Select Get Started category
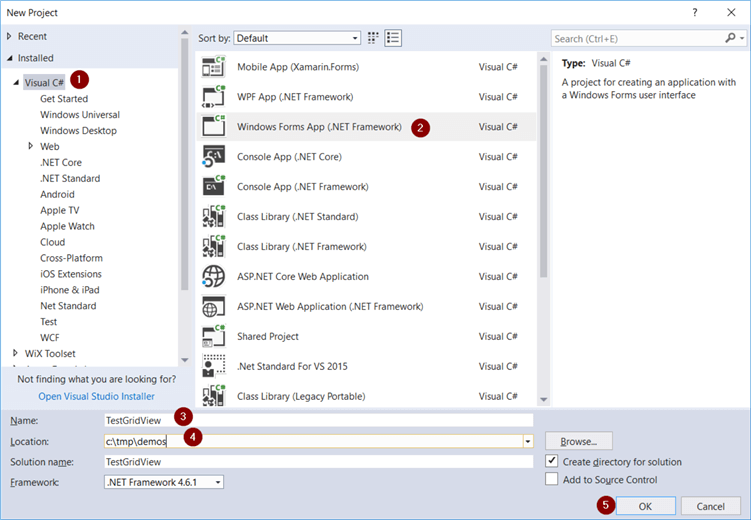The image size is (751, 520). [64, 99]
